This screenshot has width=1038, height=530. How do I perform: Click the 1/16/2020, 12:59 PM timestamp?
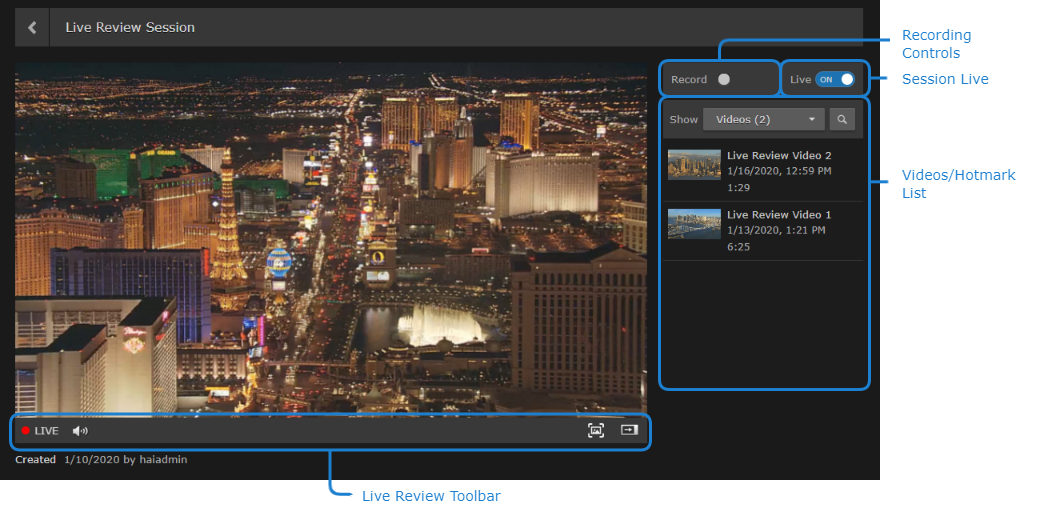(779, 171)
